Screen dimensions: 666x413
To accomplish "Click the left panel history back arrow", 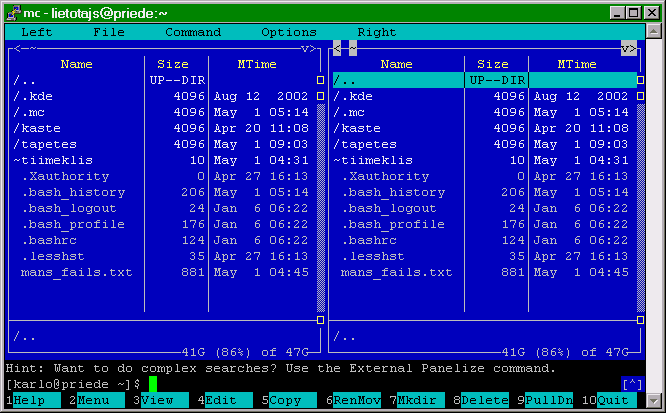I will click(17, 48).
